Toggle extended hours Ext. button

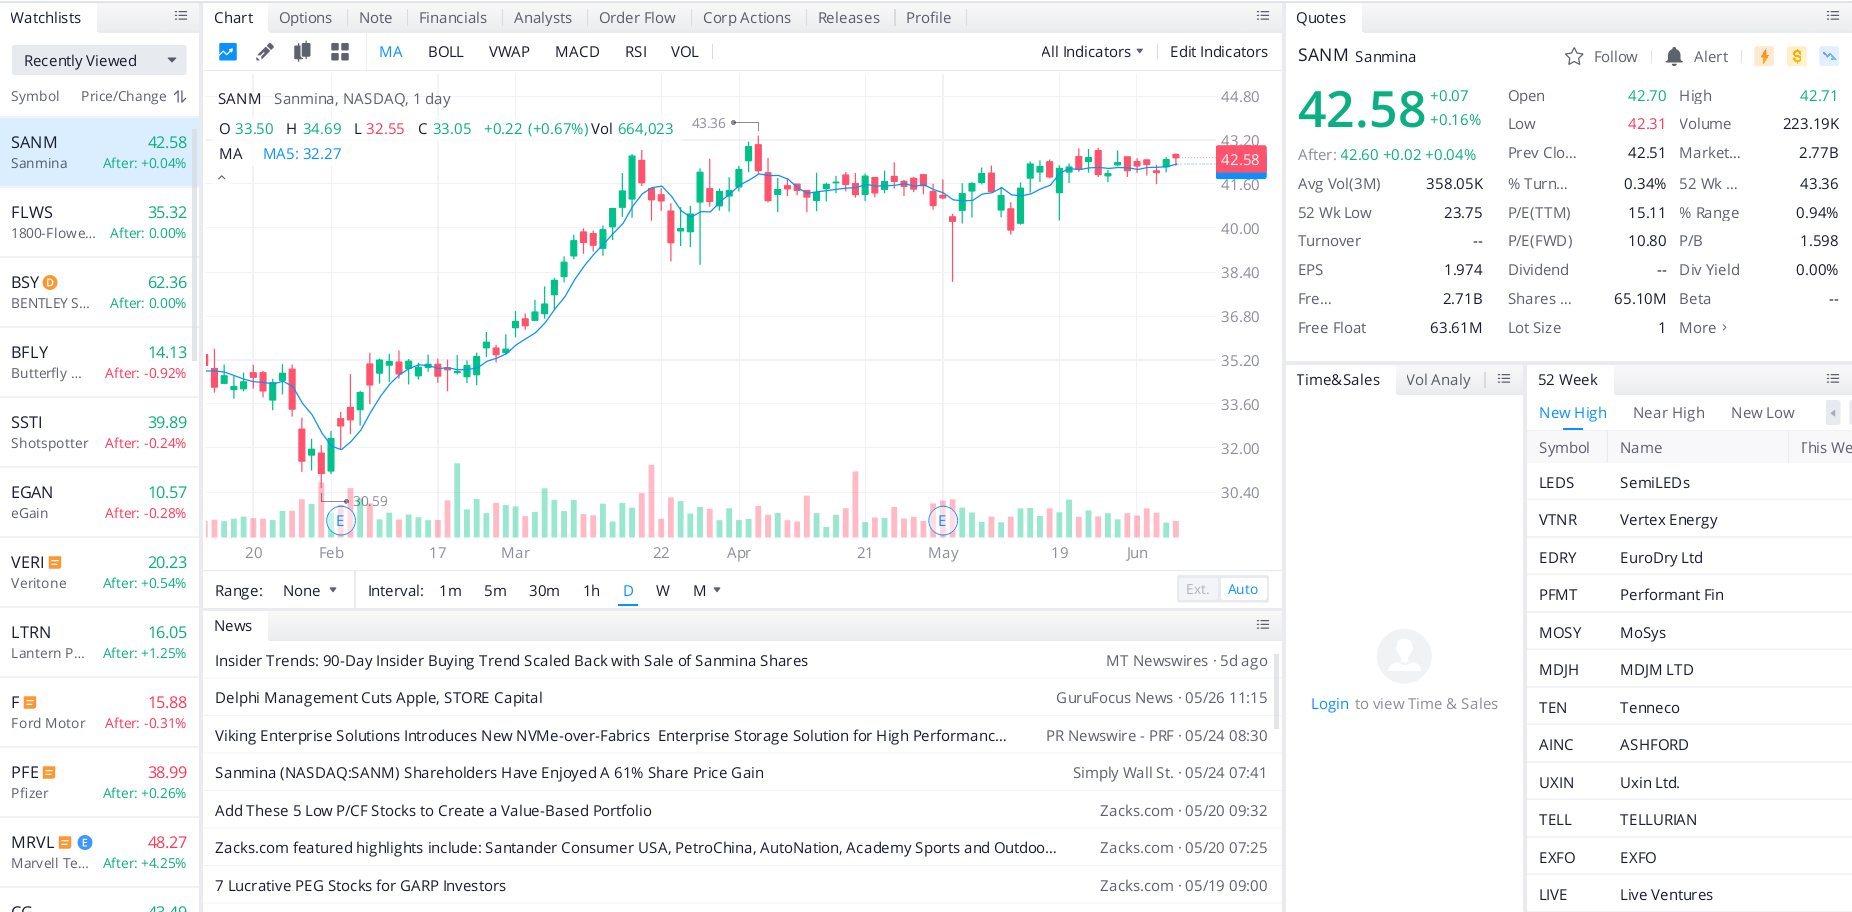[1198, 589]
